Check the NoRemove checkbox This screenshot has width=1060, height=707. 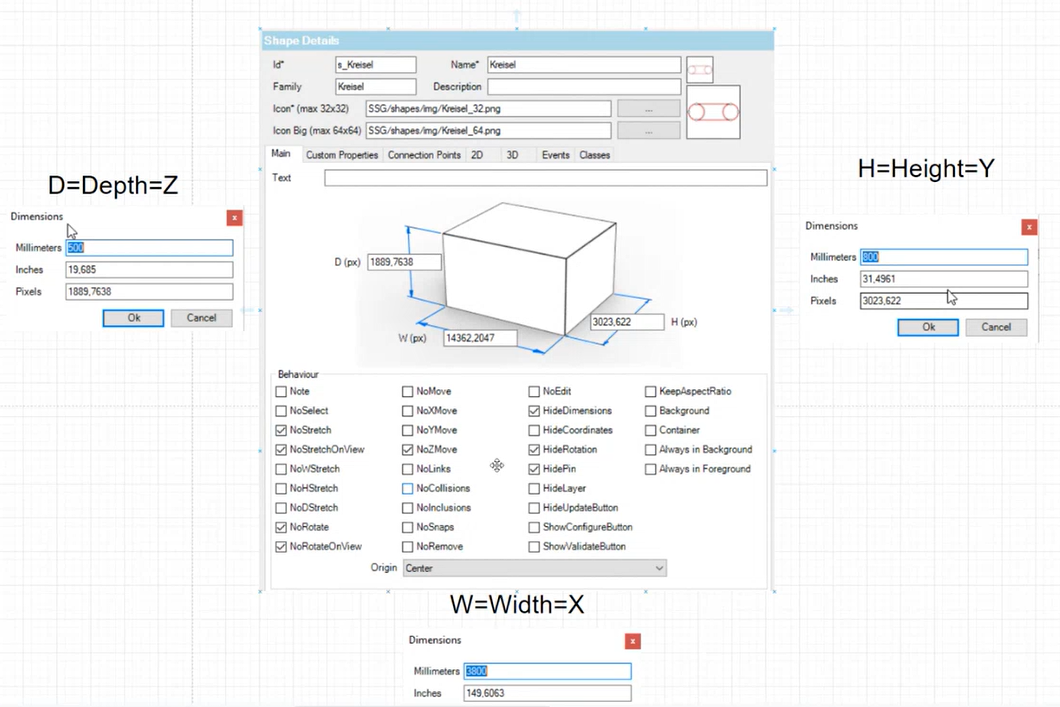(408, 547)
